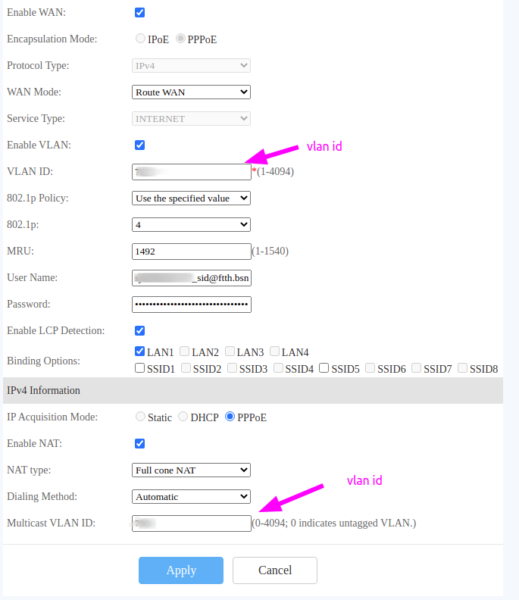519x600 pixels.
Task: Click the Apply button
Action: pos(181,570)
